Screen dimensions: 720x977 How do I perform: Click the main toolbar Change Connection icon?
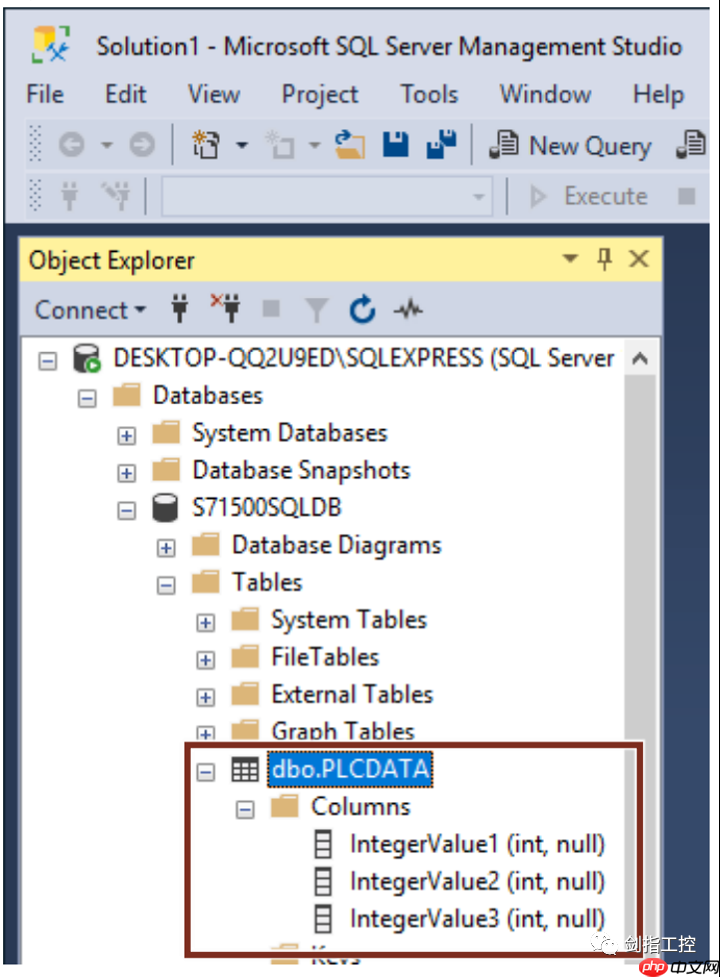[x=116, y=196]
